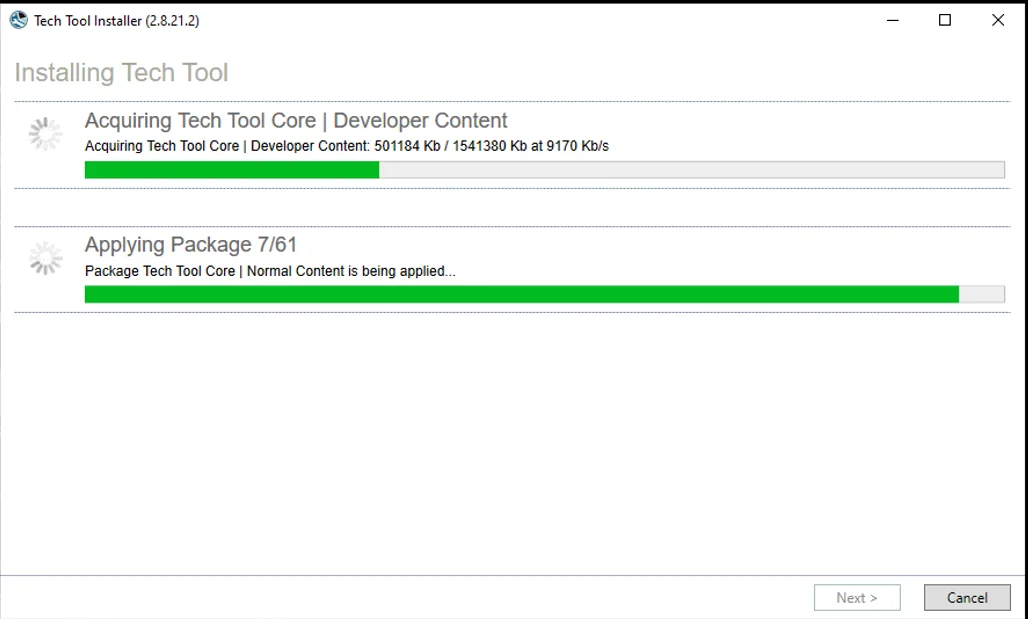Click the 'Applying Package 7/61' title
The height and width of the screenshot is (619, 1028).
point(191,245)
